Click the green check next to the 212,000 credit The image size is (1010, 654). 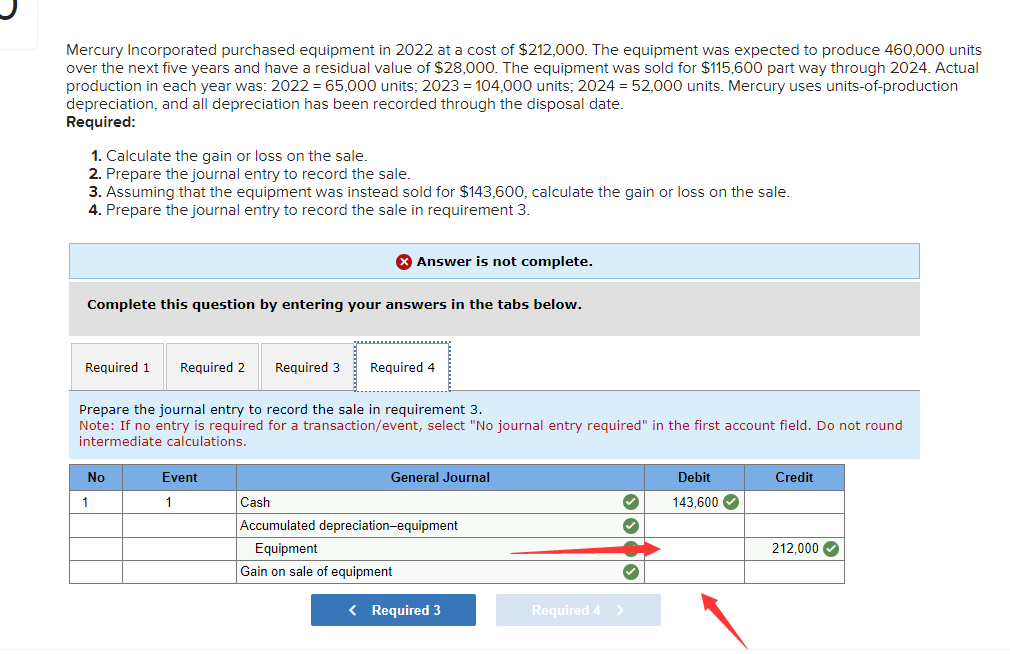pyautogui.click(x=831, y=549)
